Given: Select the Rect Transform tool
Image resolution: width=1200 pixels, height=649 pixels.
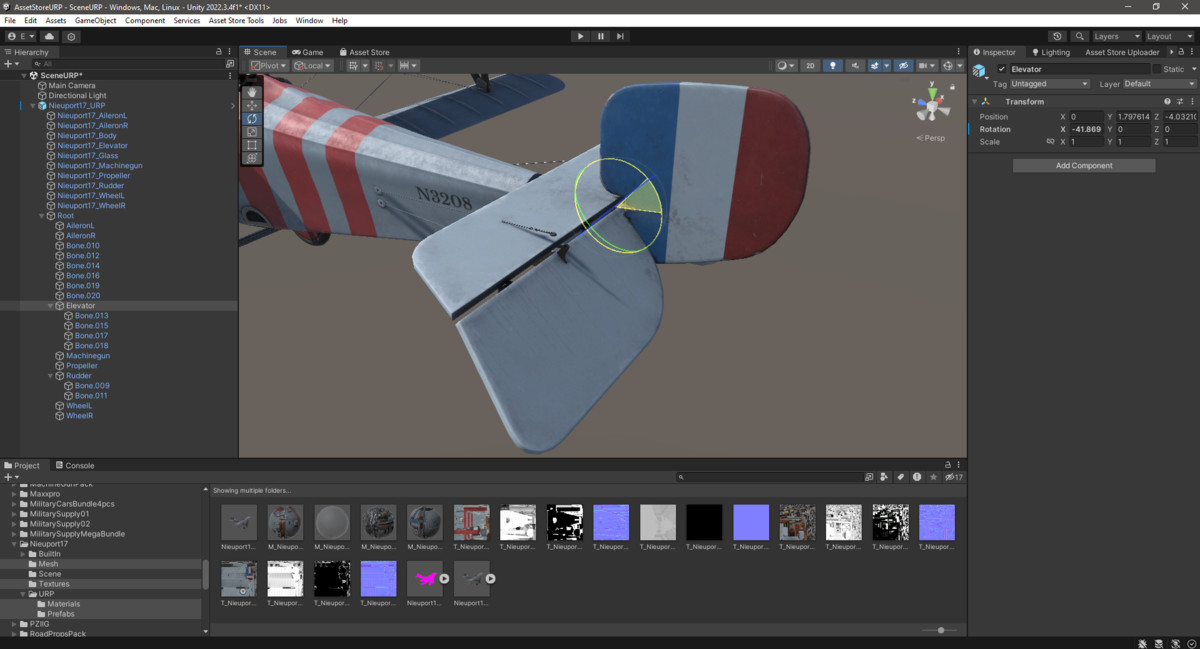Looking at the screenshot, I should (251, 144).
